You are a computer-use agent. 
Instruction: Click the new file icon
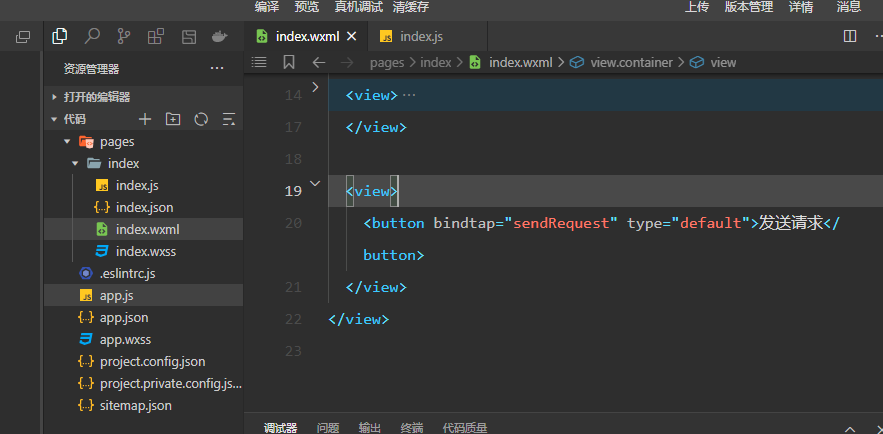pyautogui.click(x=145, y=119)
